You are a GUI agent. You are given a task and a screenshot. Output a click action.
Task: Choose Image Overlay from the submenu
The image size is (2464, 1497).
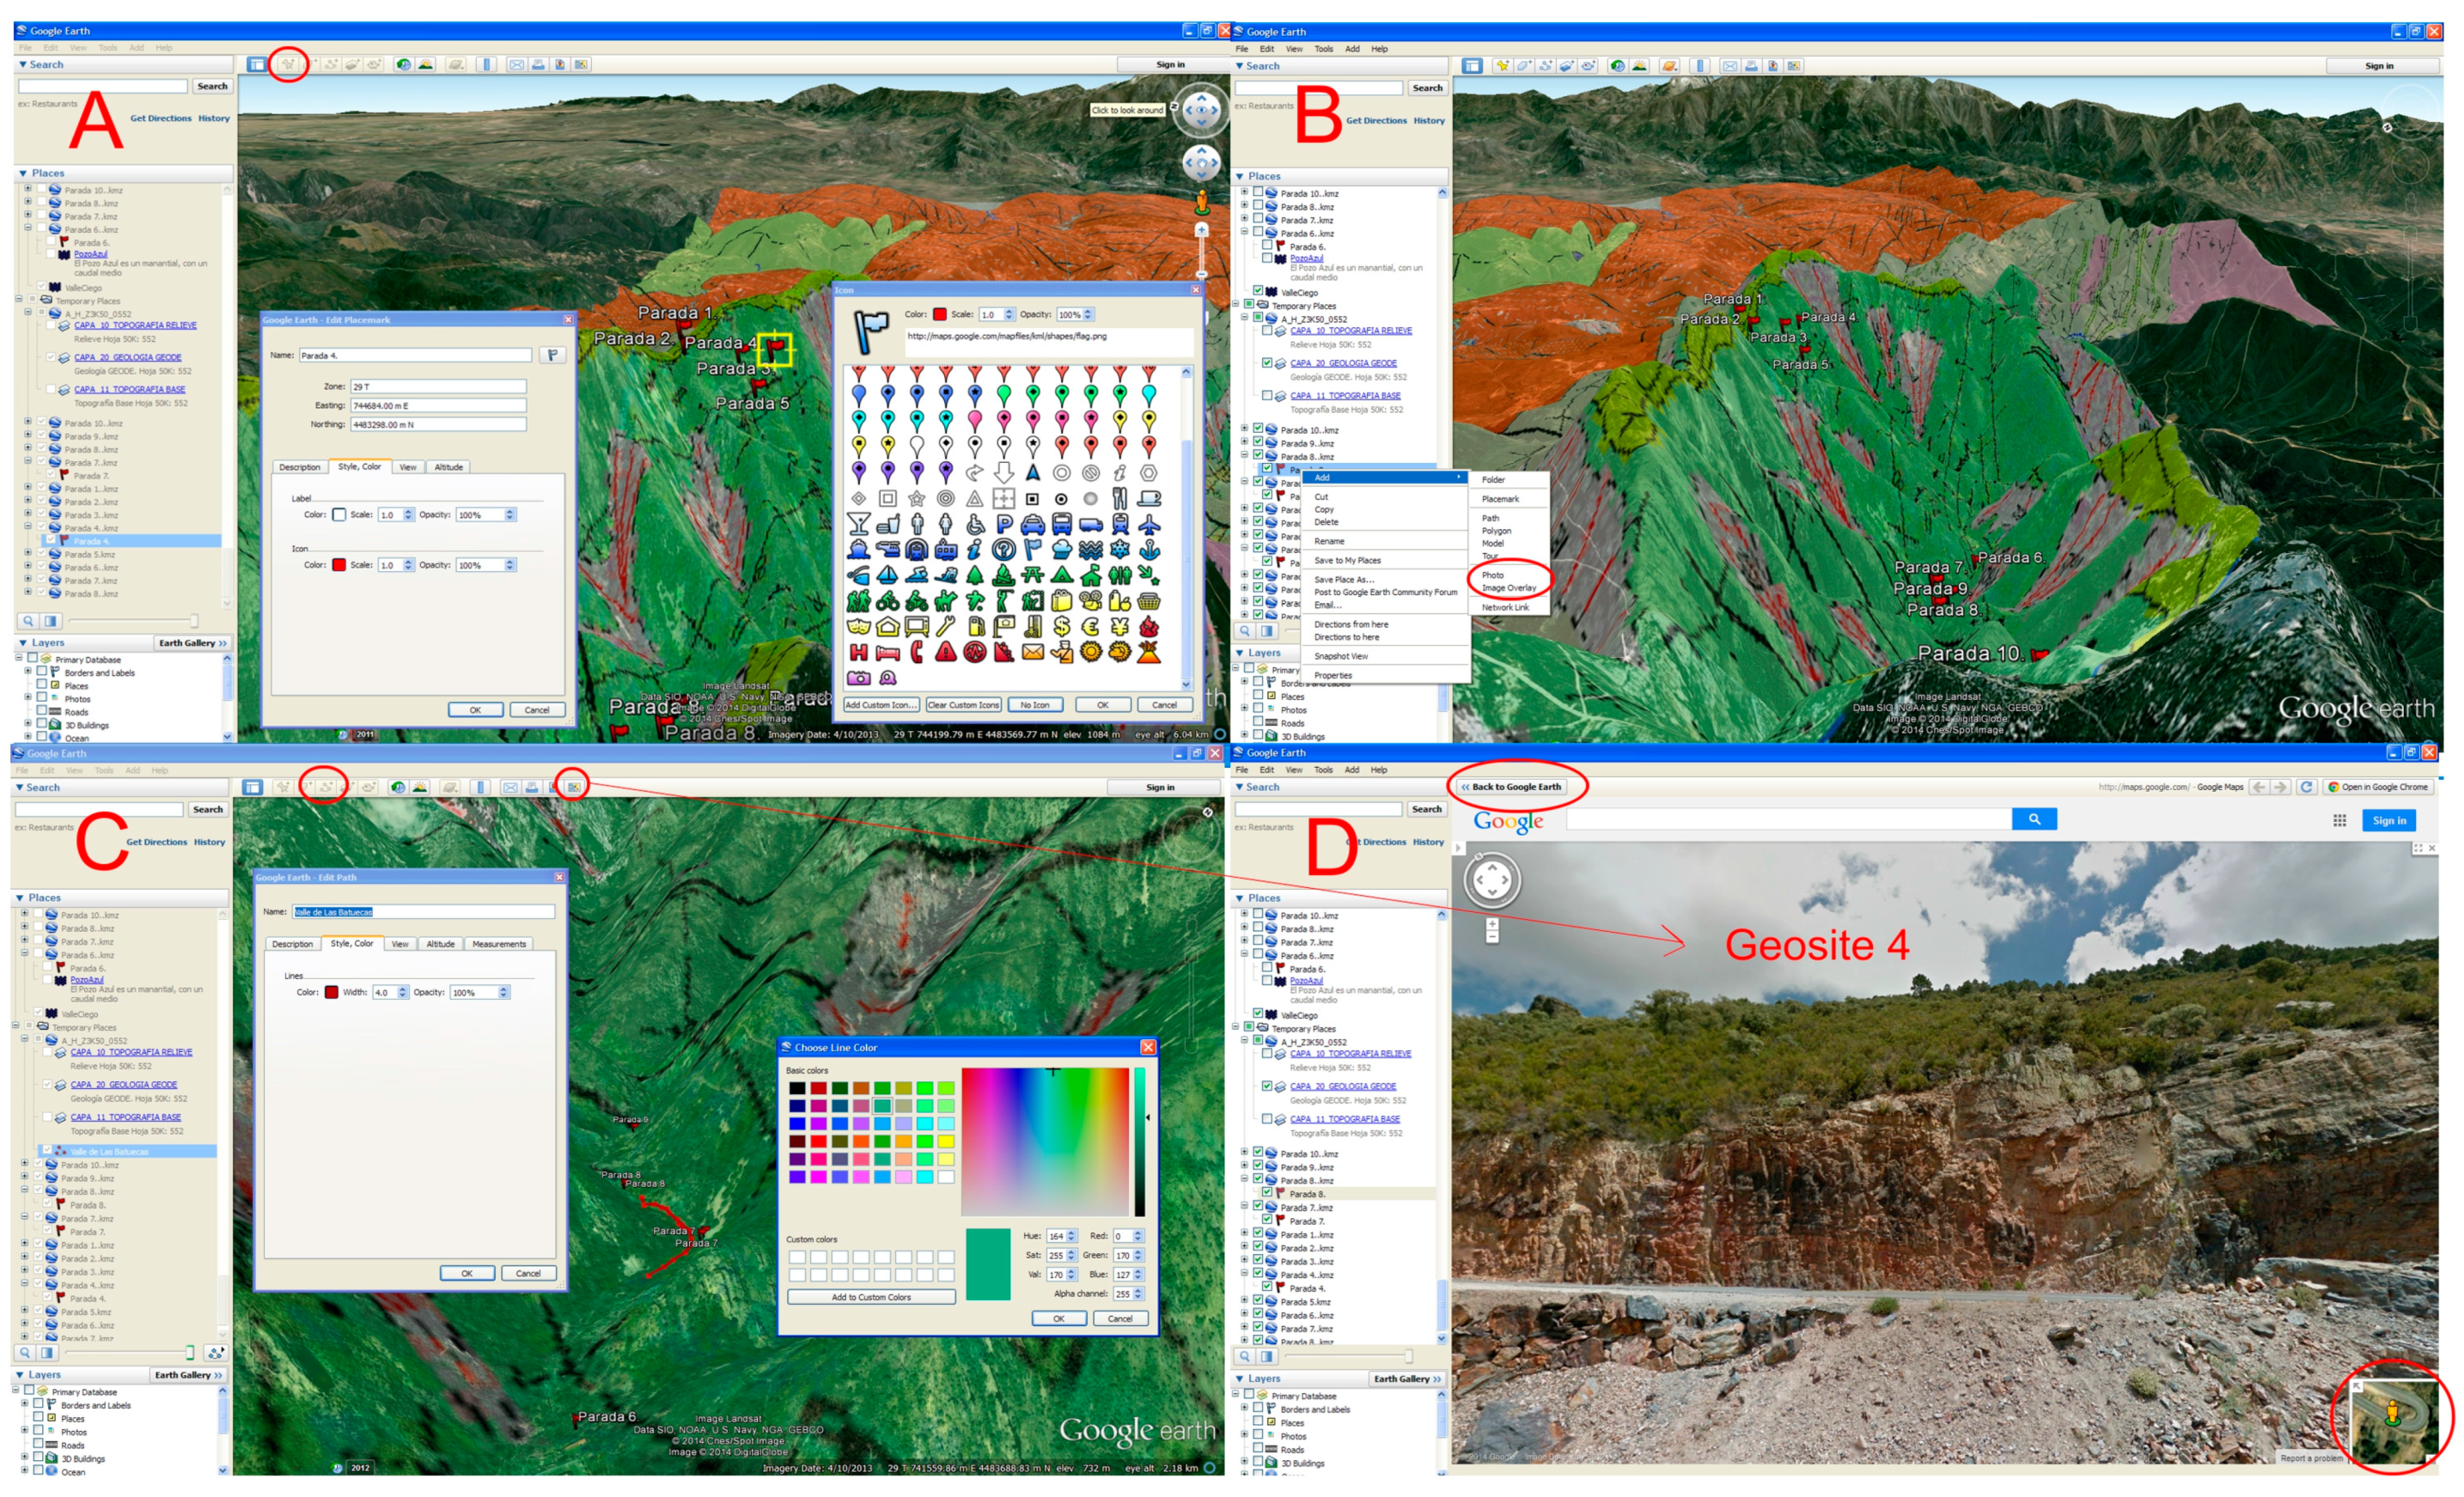(x=1508, y=588)
